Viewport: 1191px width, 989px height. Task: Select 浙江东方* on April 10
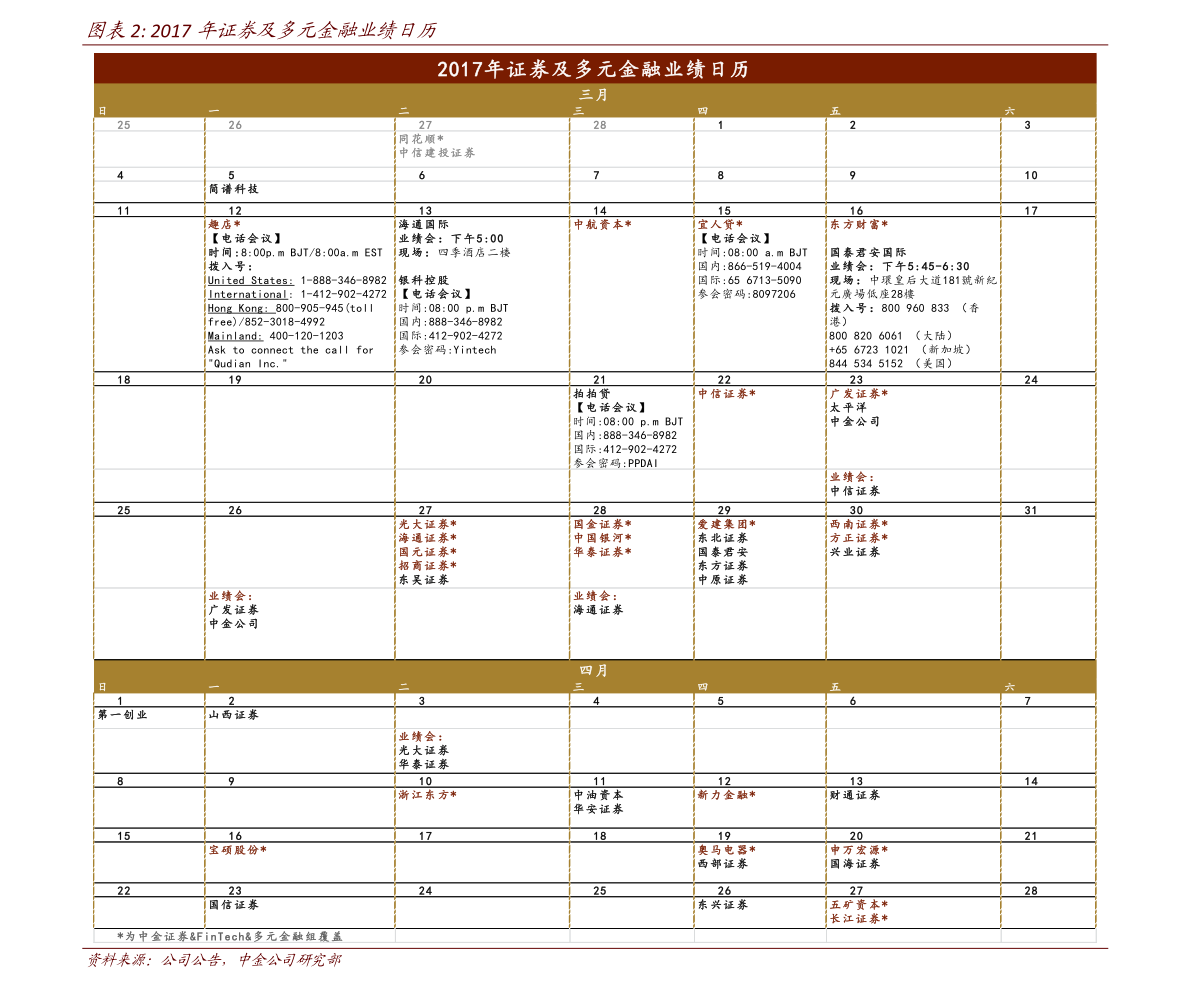[428, 795]
